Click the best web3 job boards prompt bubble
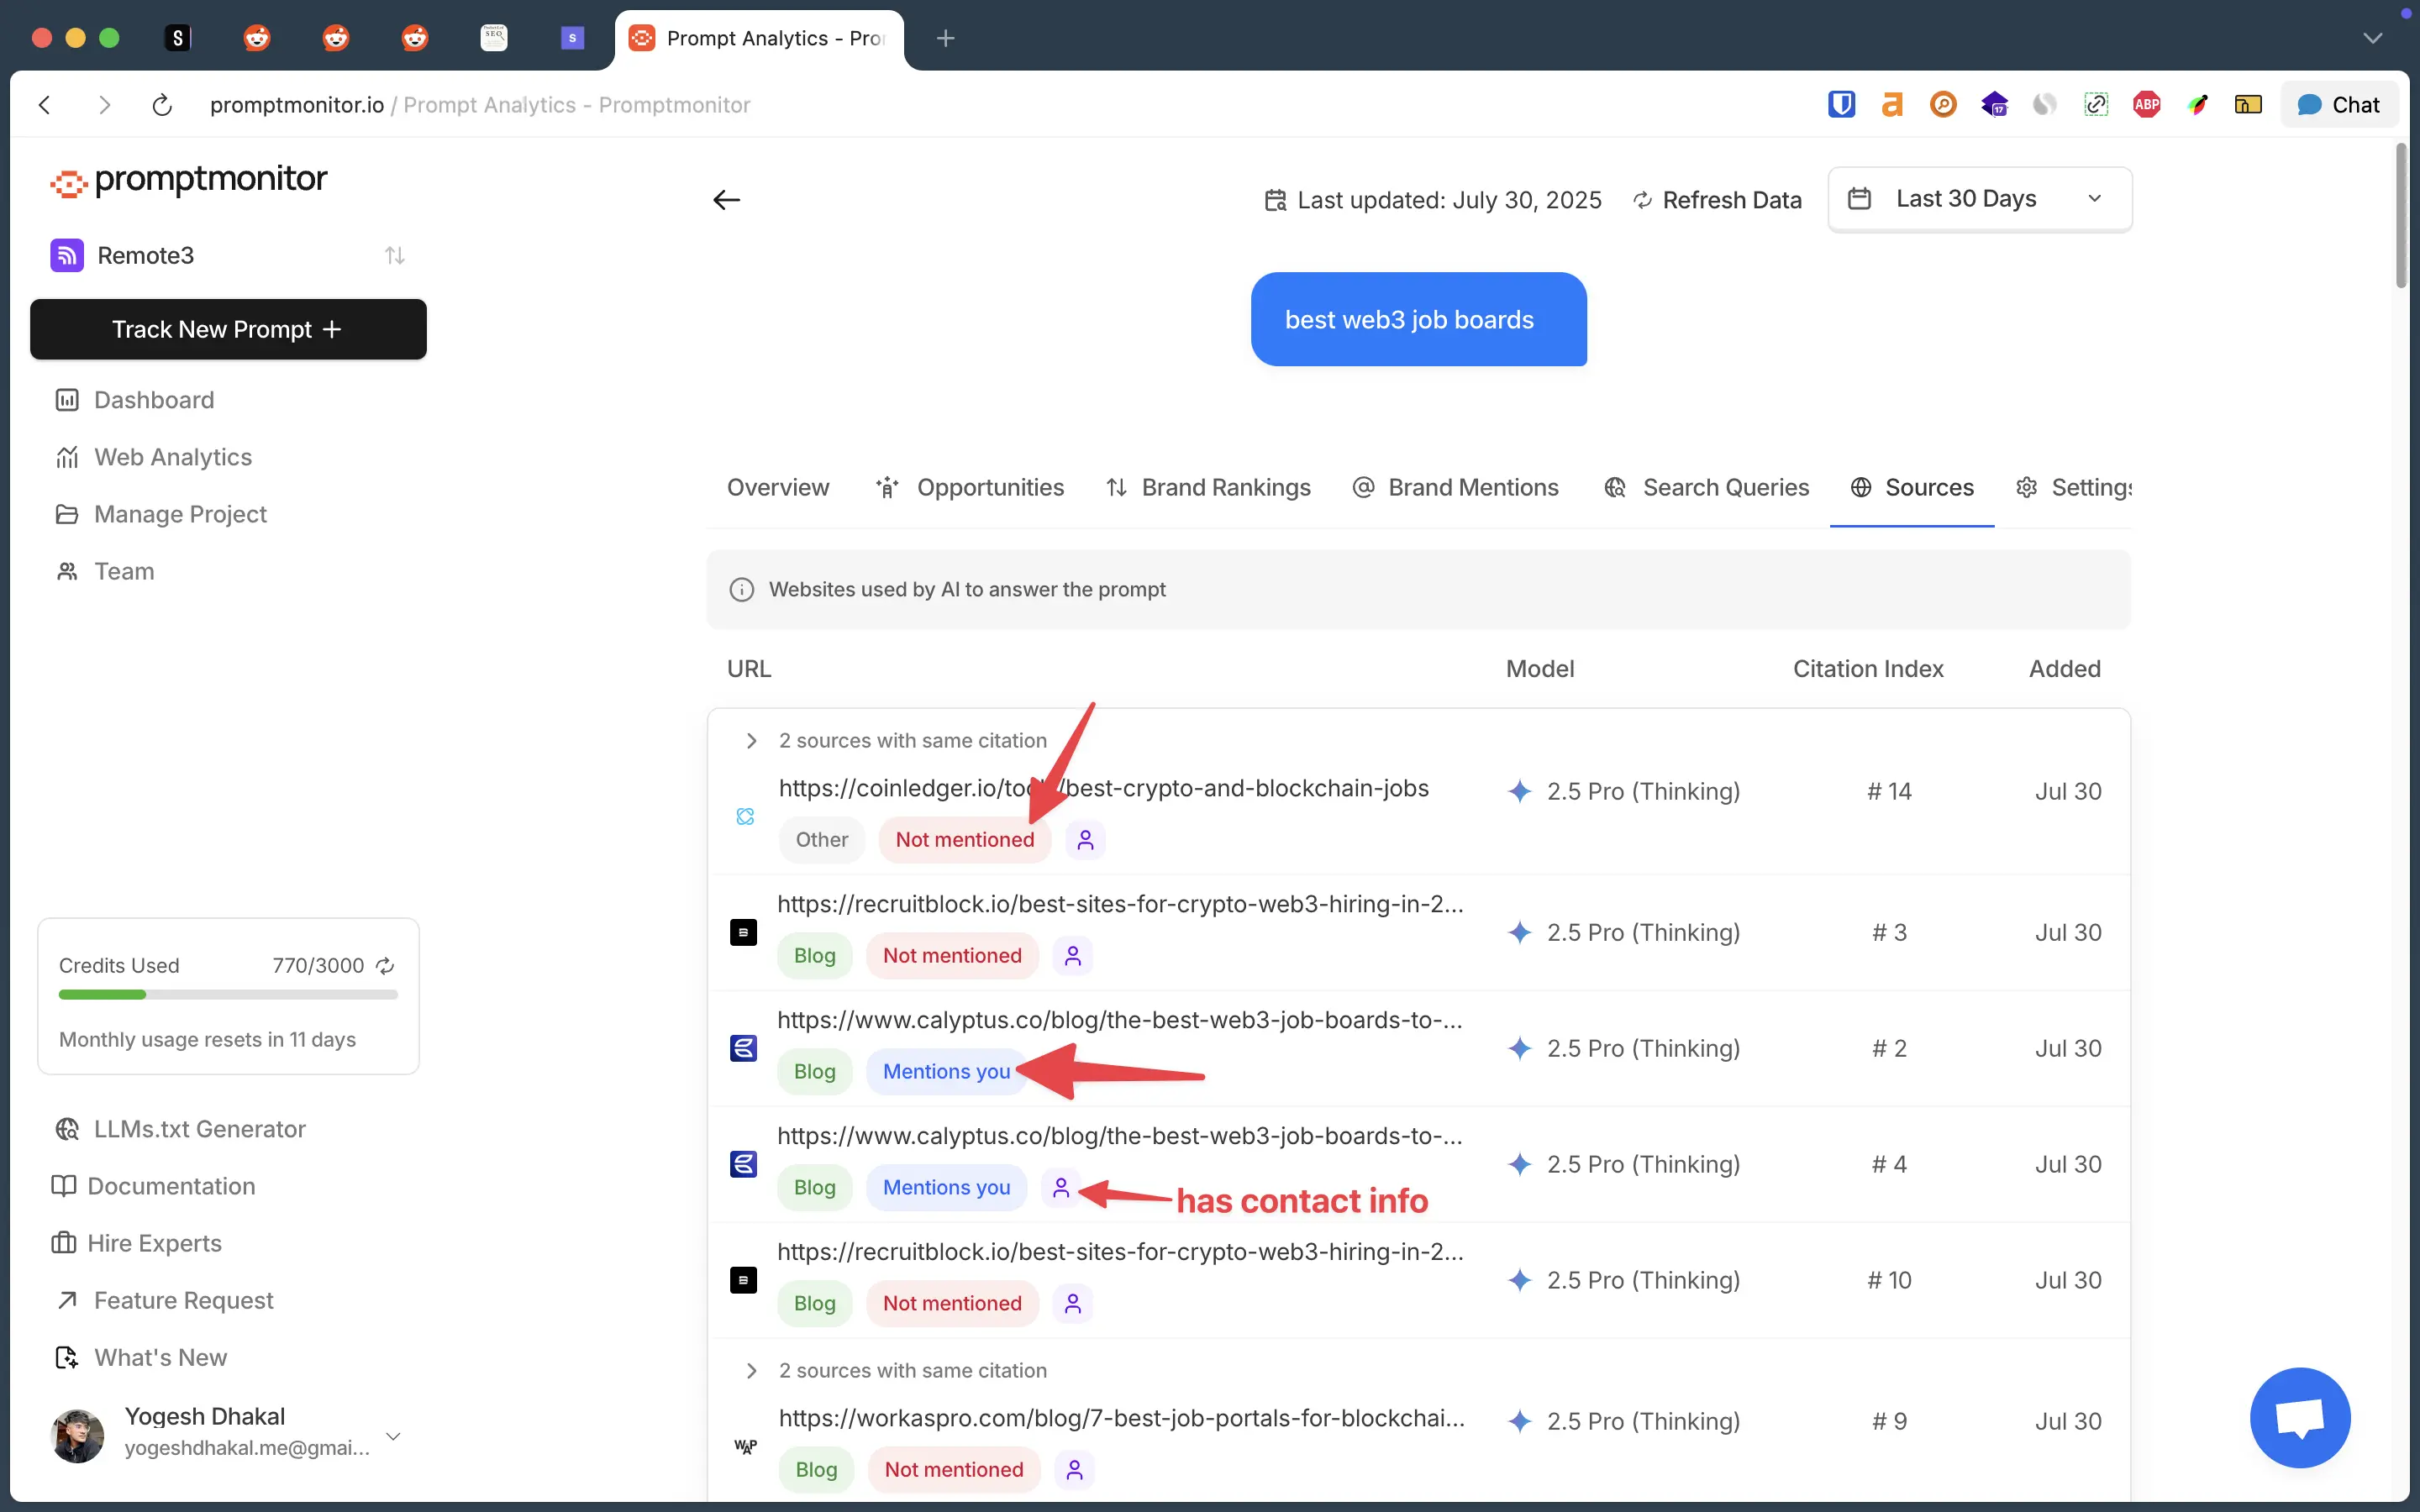 coord(1418,319)
